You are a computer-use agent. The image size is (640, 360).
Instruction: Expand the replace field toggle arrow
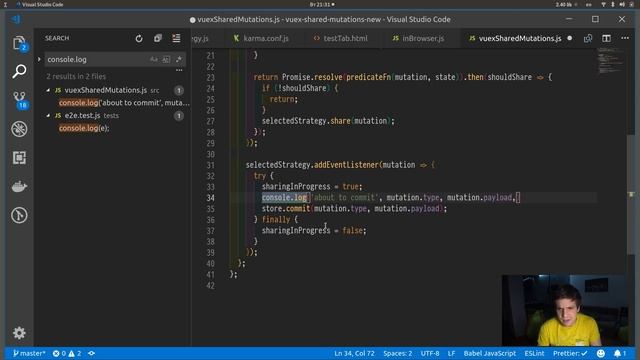[39, 60]
